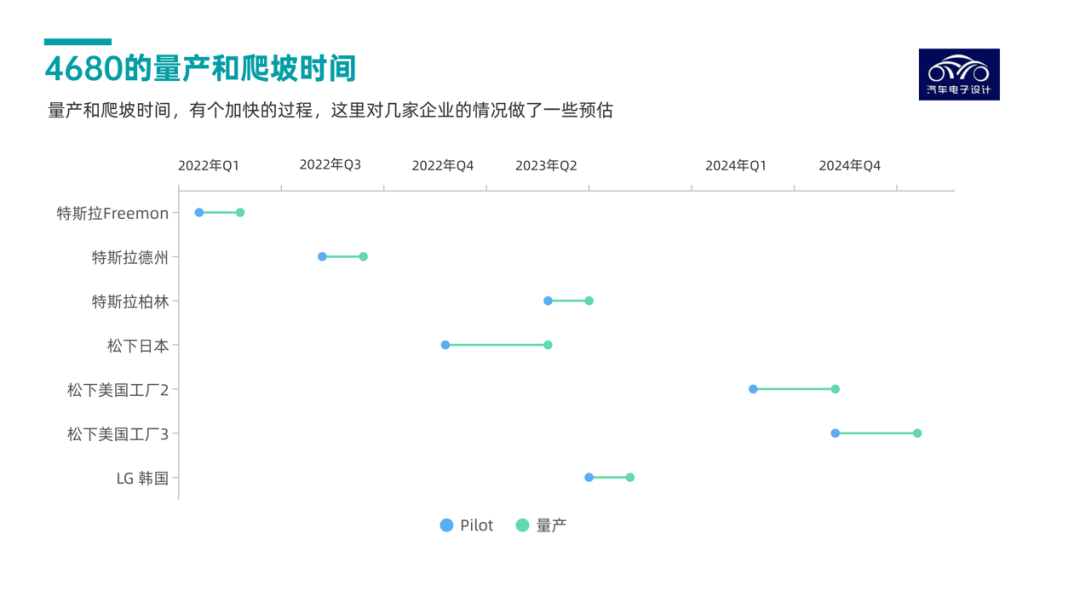Click the 汽车电子设计 logo icon
This screenshot has width=1080, height=608.
click(958, 74)
